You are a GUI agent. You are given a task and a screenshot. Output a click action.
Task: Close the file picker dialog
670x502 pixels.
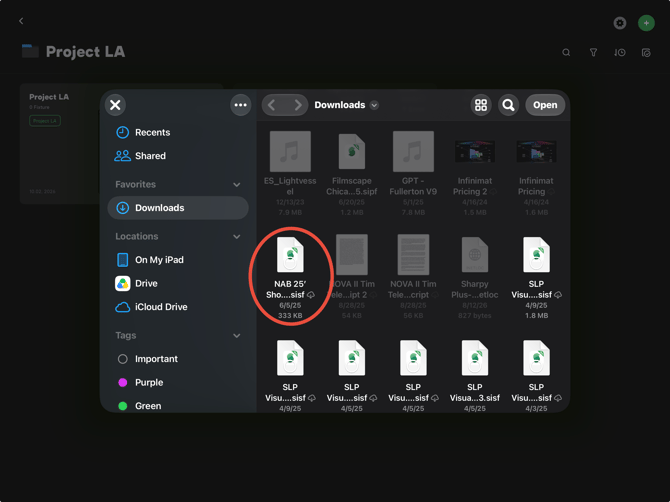(115, 105)
